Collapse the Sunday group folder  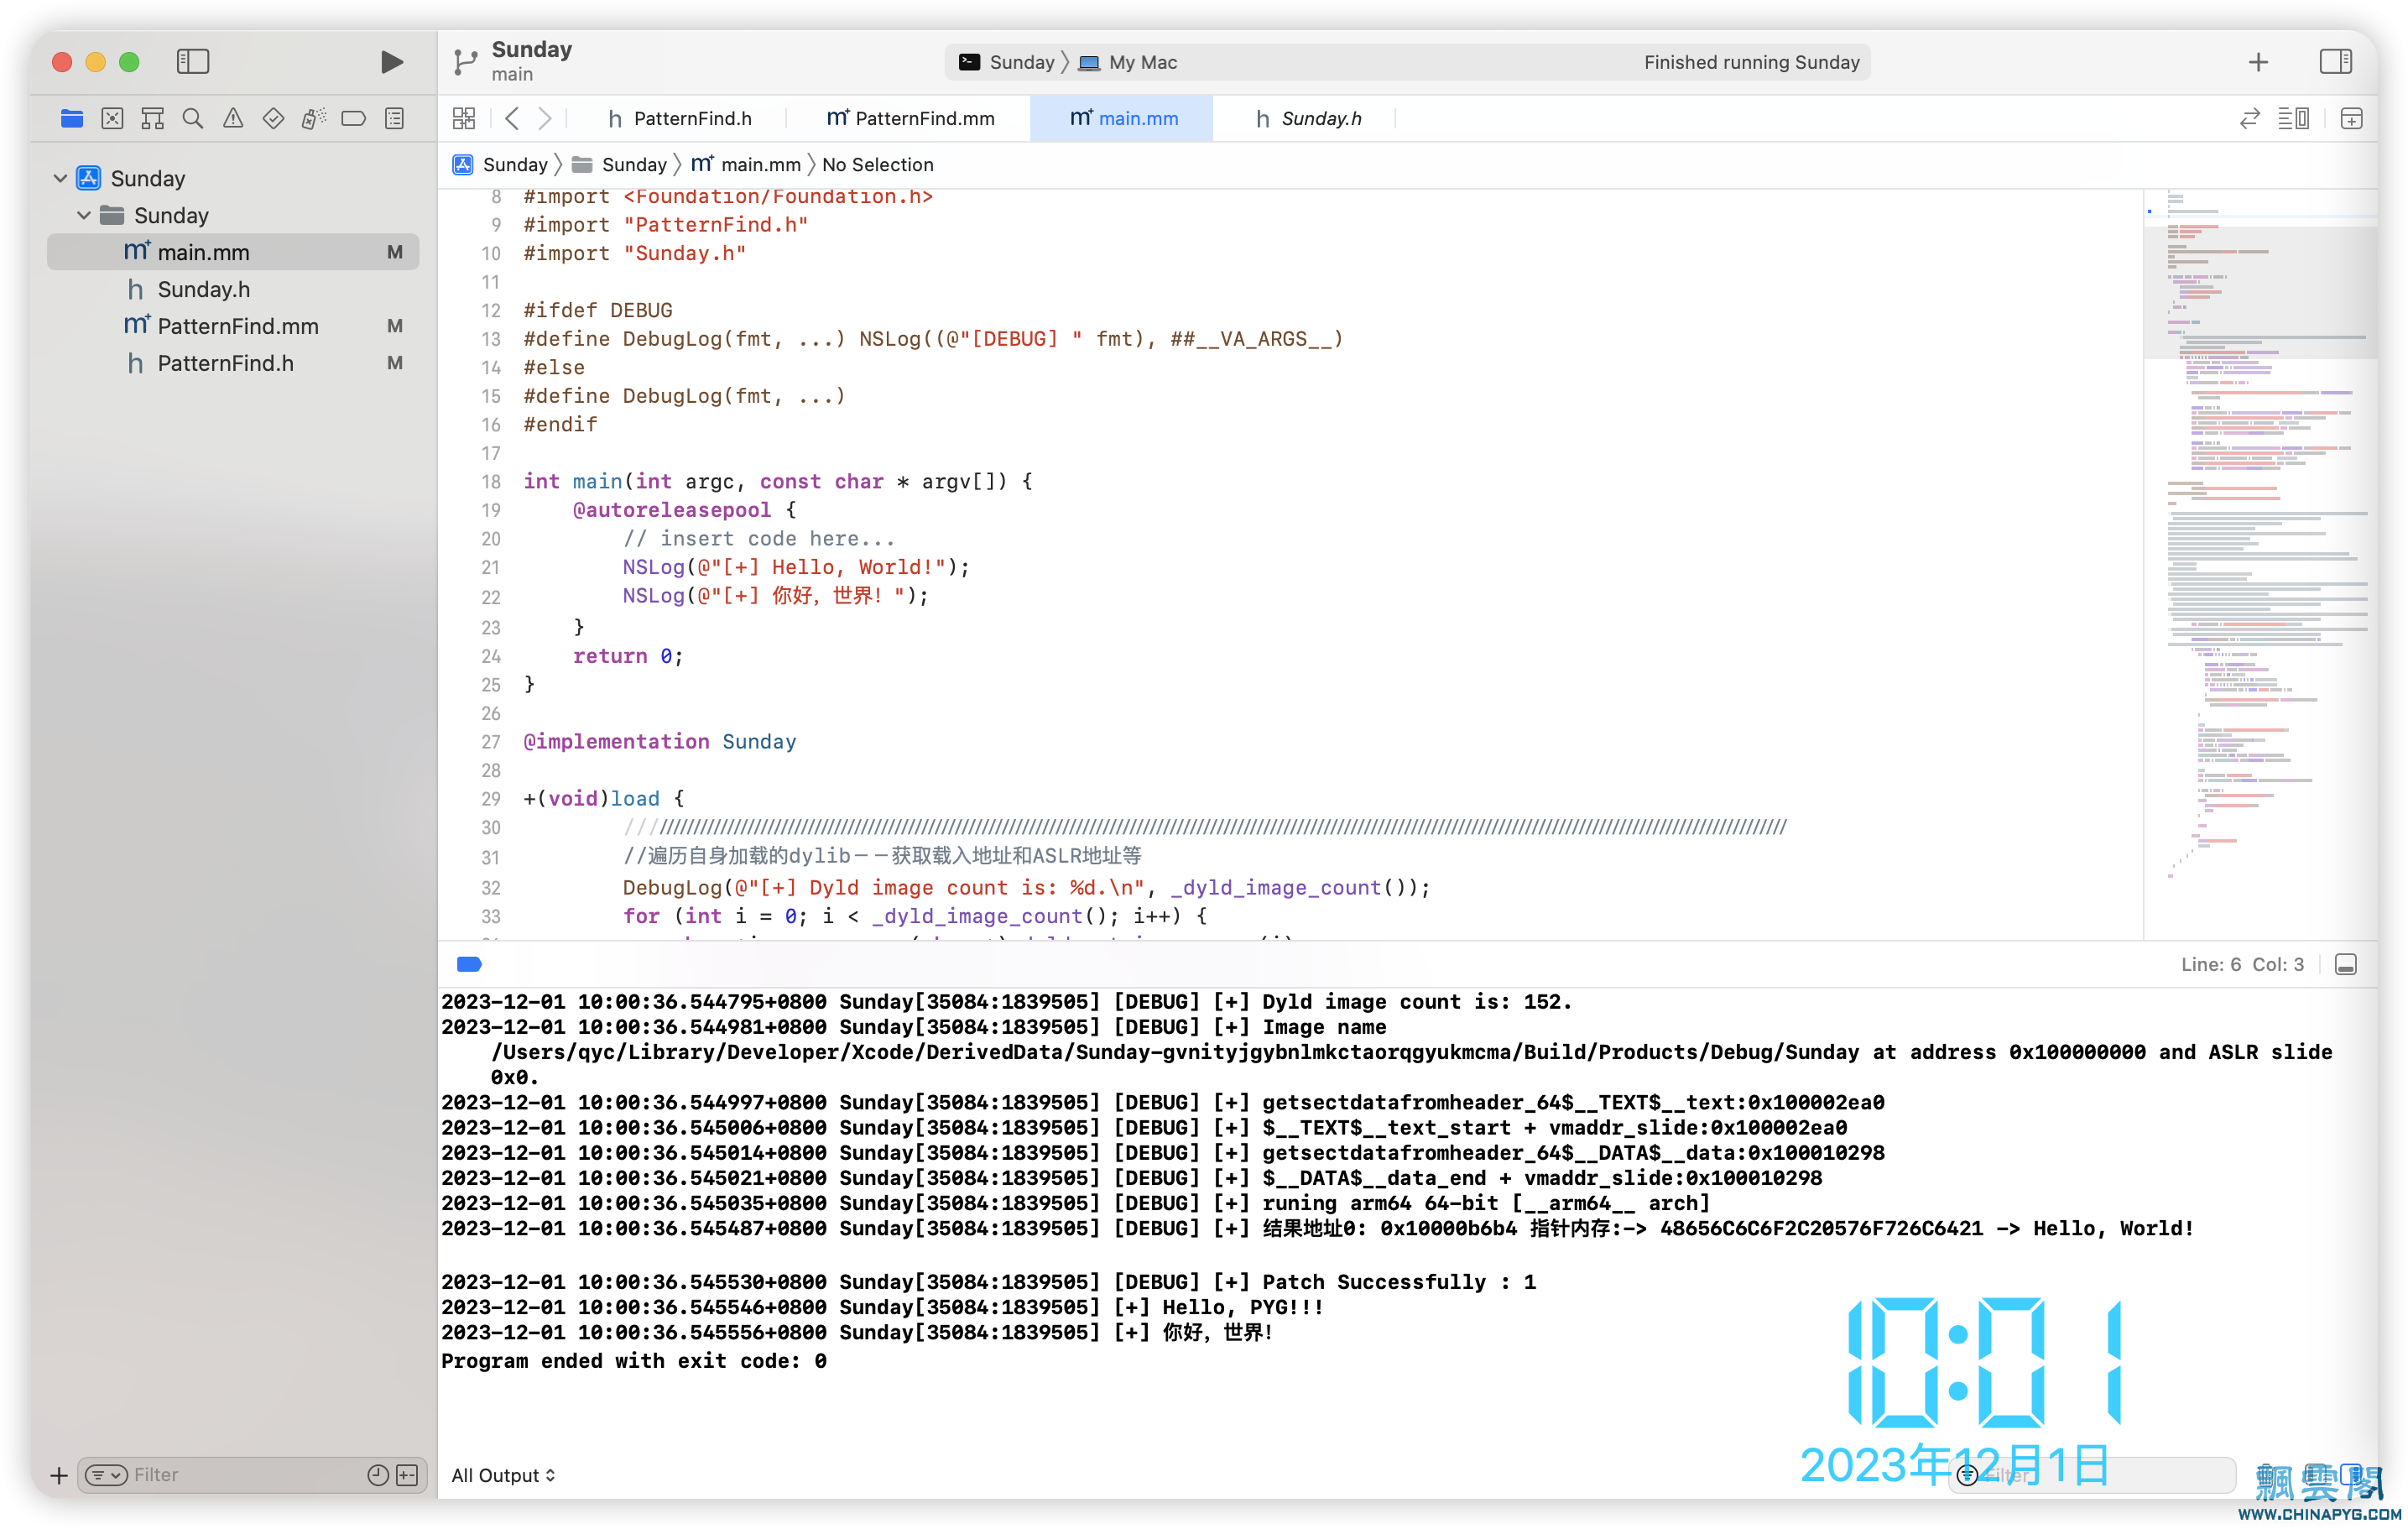pyautogui.click(x=84, y=215)
